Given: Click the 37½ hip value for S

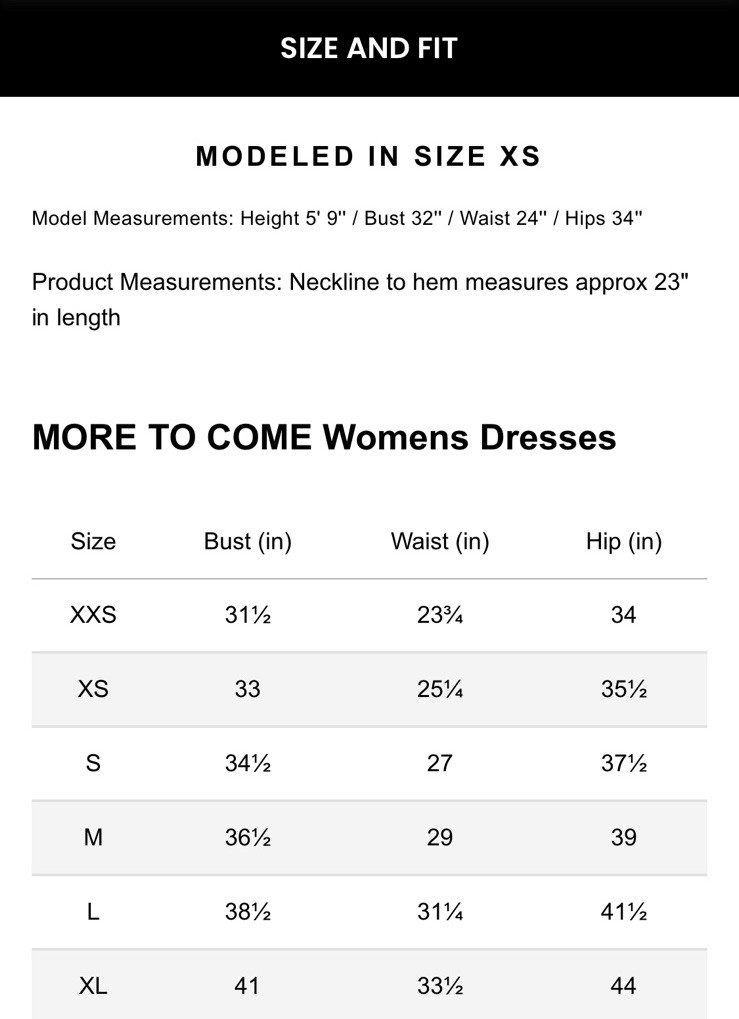Looking at the screenshot, I should coord(624,763).
